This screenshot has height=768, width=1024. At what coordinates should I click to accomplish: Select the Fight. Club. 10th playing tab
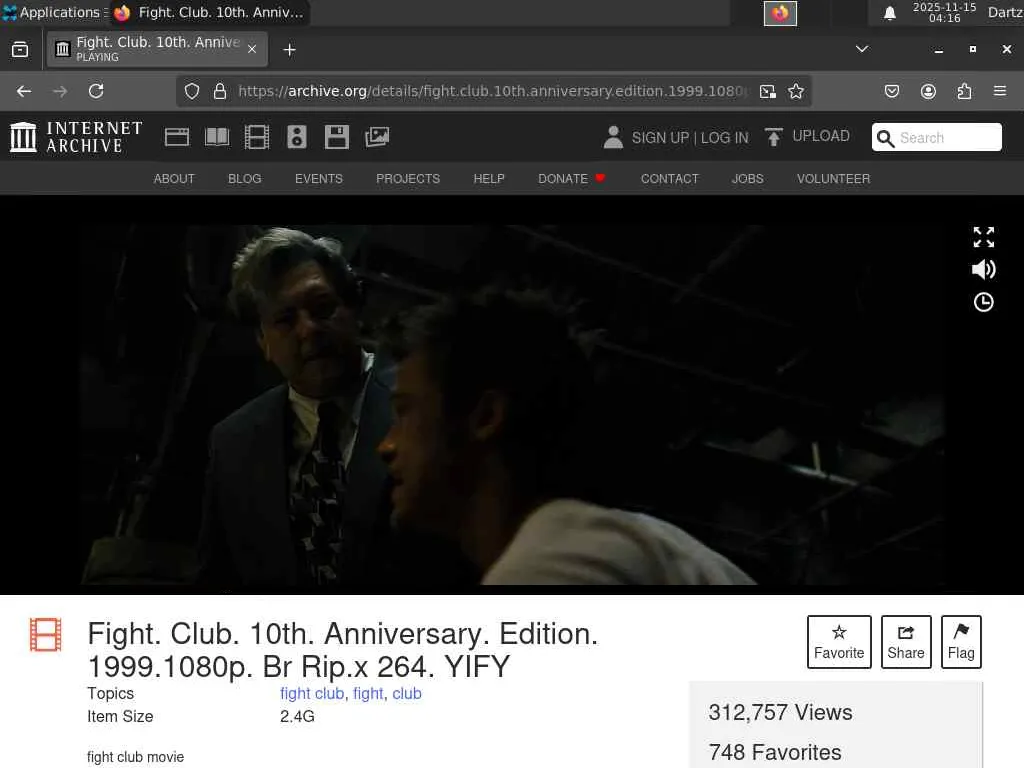coord(157,49)
